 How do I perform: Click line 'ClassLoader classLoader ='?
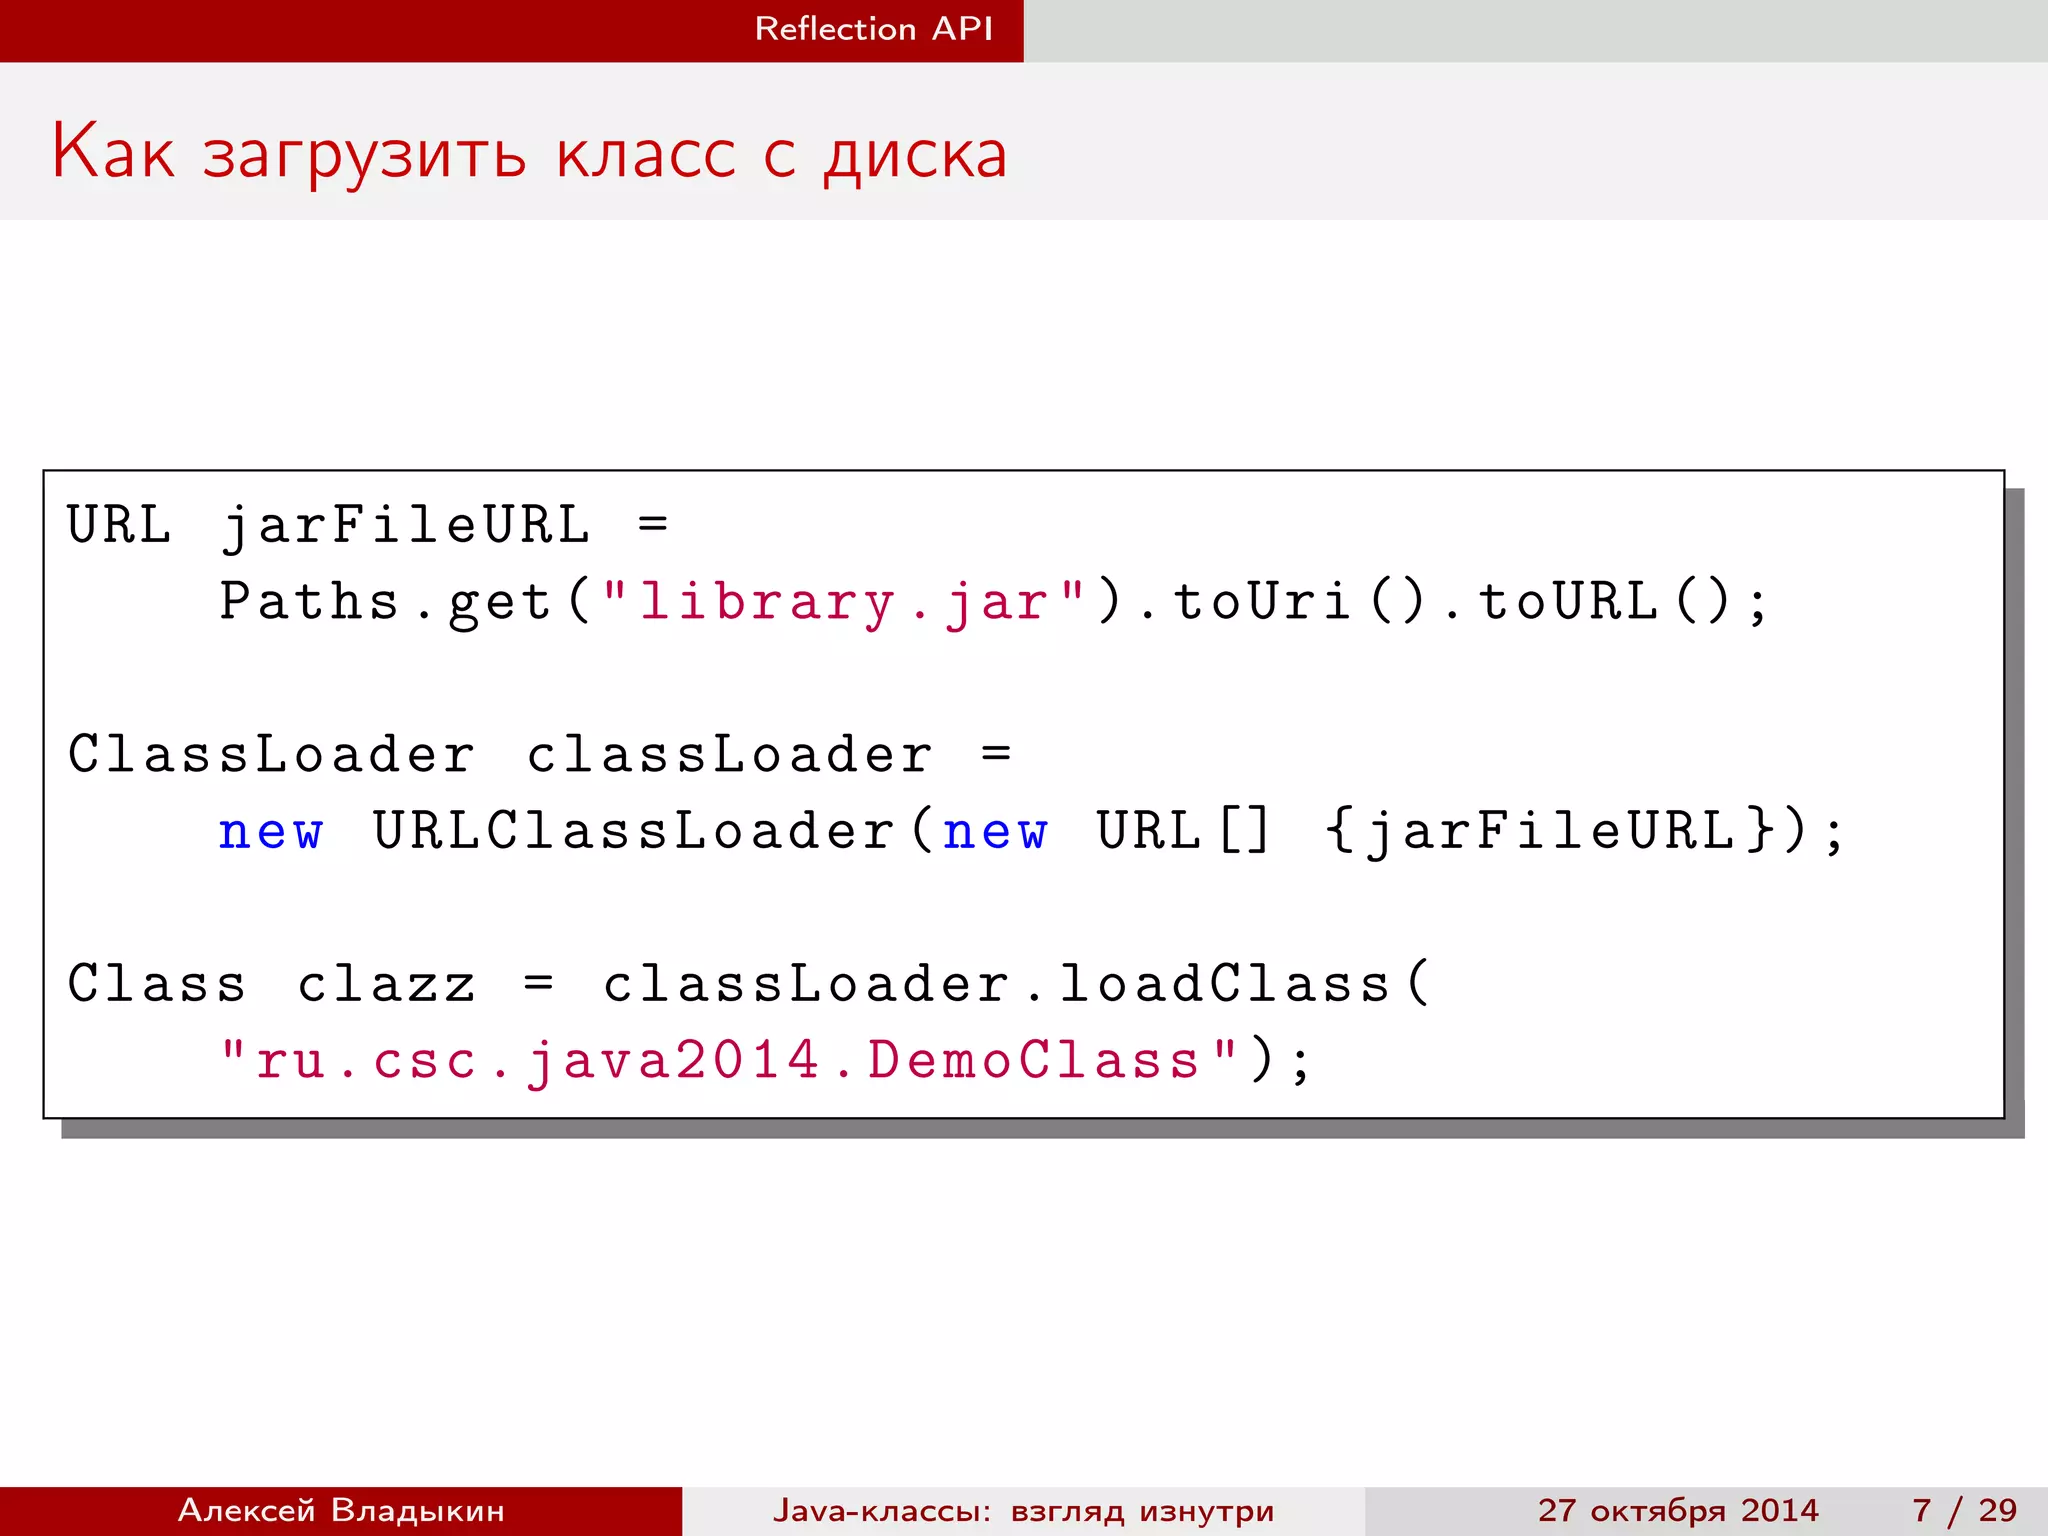point(540,755)
